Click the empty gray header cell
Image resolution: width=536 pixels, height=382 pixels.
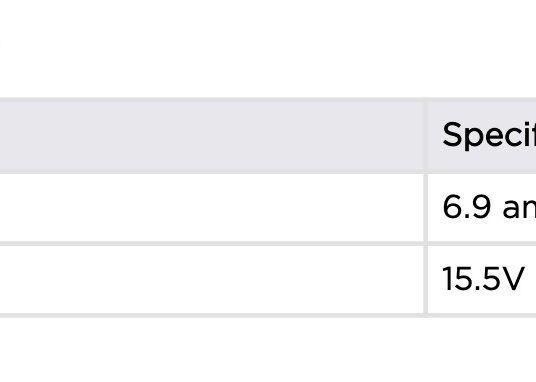pos(212,135)
